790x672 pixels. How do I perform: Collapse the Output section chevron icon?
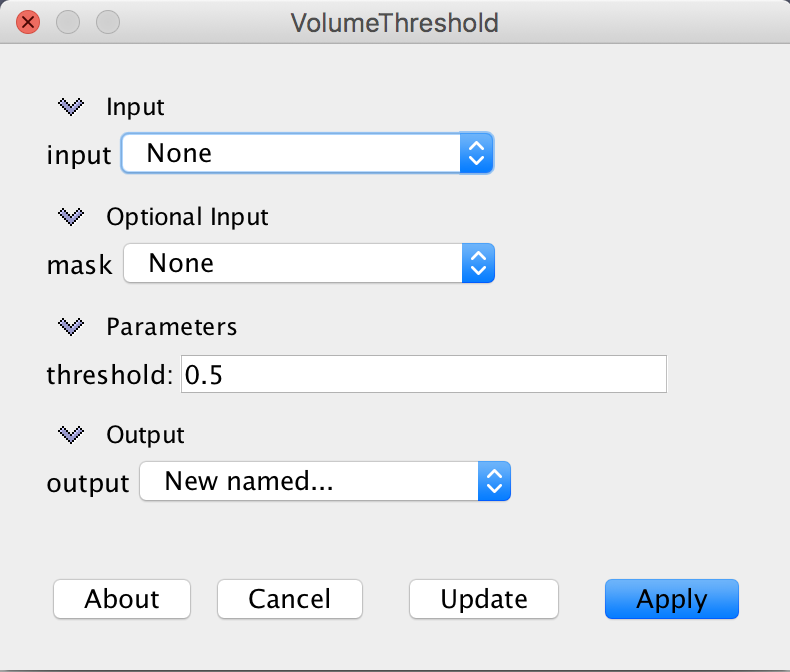pyautogui.click(x=70, y=435)
